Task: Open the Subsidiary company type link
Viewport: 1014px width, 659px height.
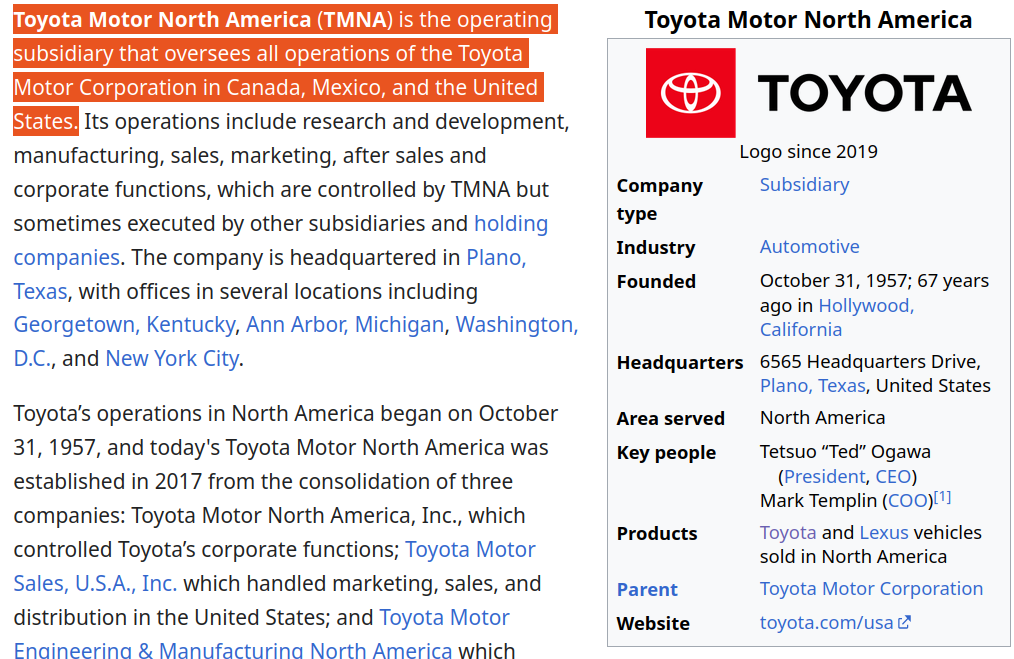Action: 804,185
